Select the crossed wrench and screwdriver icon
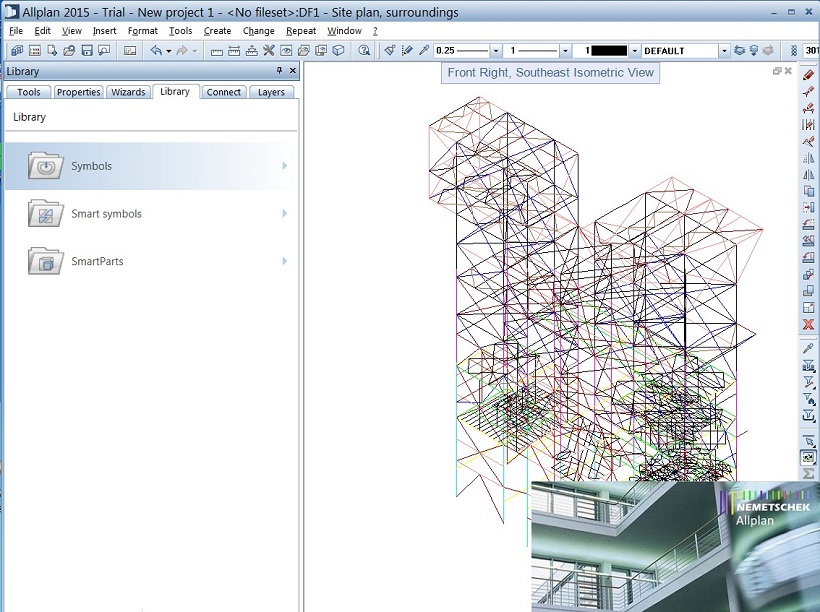The width and height of the screenshot is (820, 612). (x=269, y=51)
